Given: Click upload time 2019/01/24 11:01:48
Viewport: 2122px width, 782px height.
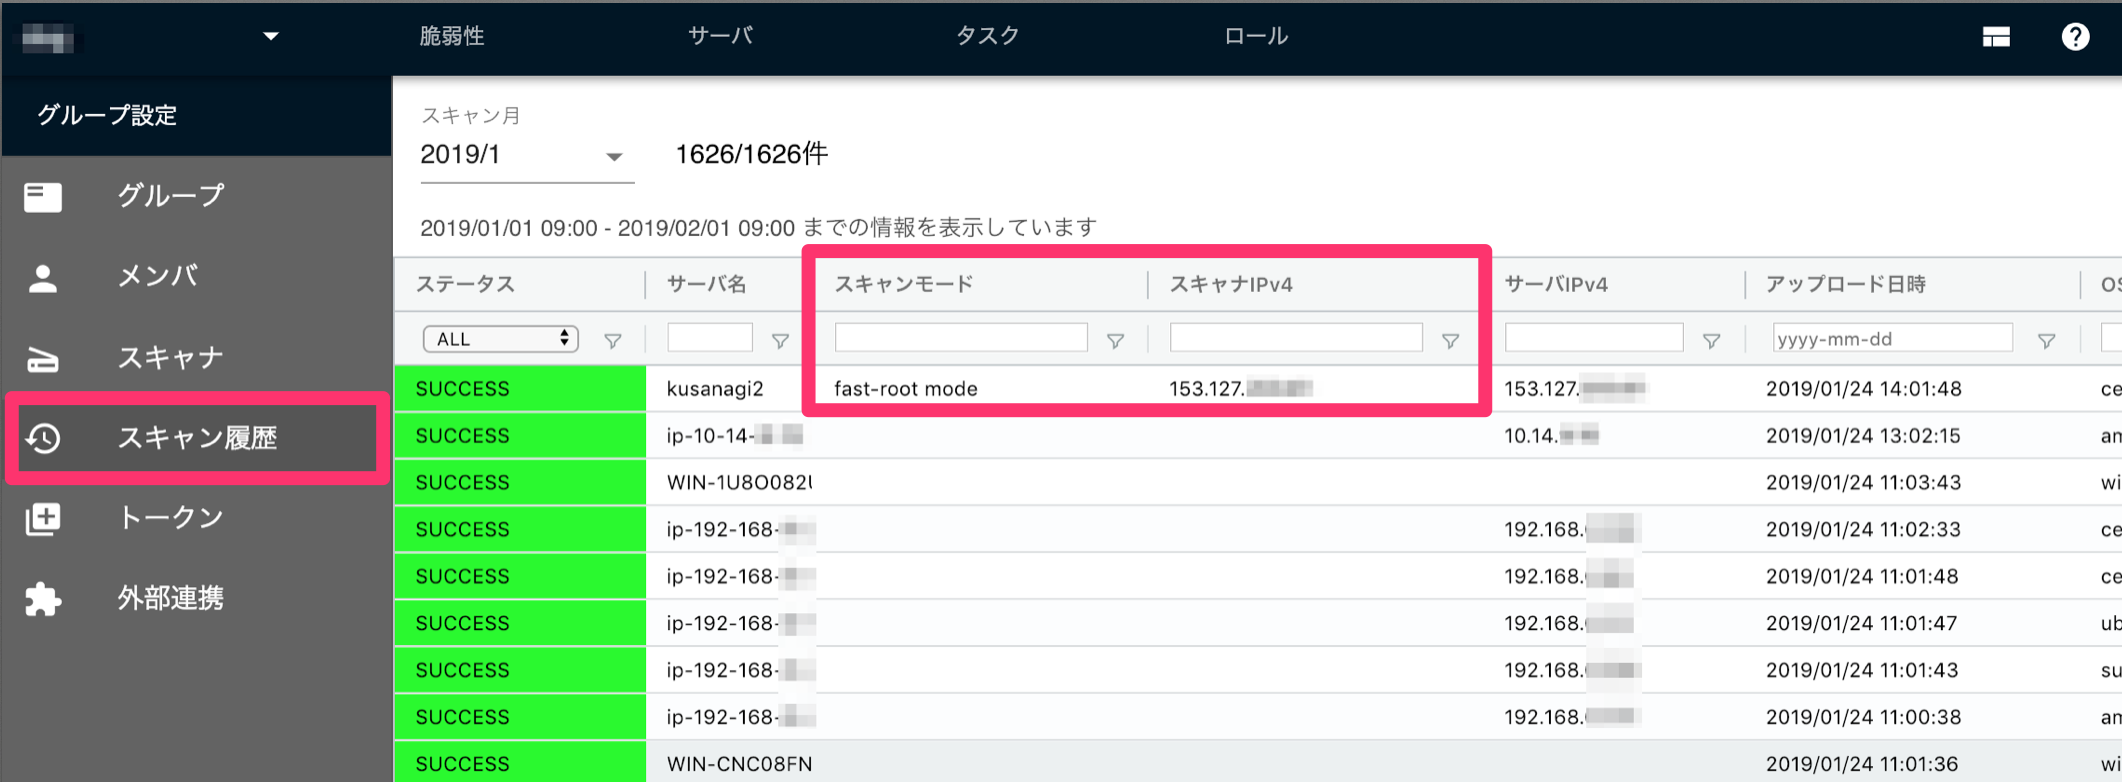Looking at the screenshot, I should 1863,577.
